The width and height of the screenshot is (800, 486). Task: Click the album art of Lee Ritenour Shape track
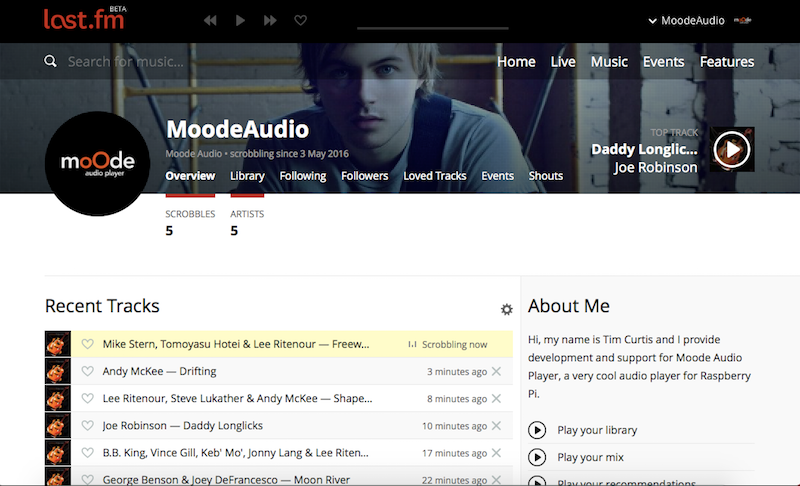(x=58, y=398)
